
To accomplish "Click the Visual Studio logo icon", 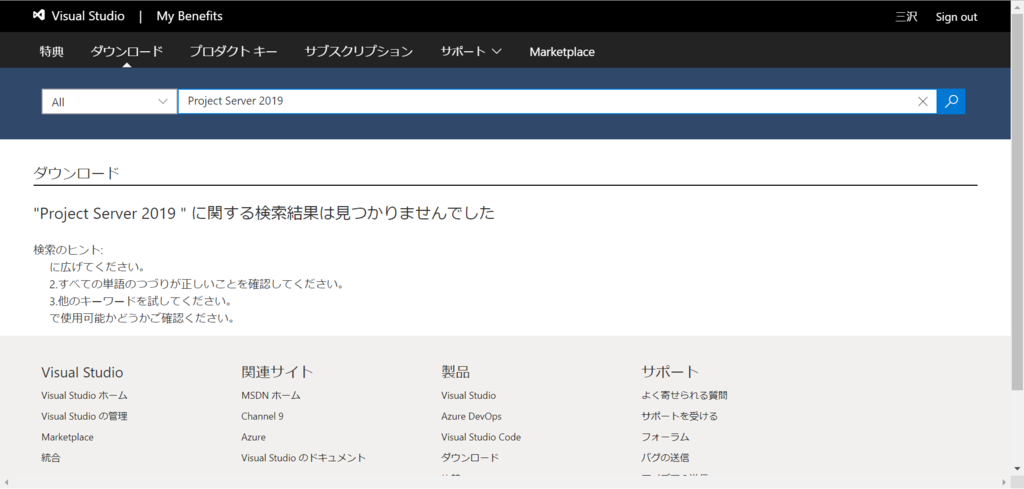I will (39, 16).
